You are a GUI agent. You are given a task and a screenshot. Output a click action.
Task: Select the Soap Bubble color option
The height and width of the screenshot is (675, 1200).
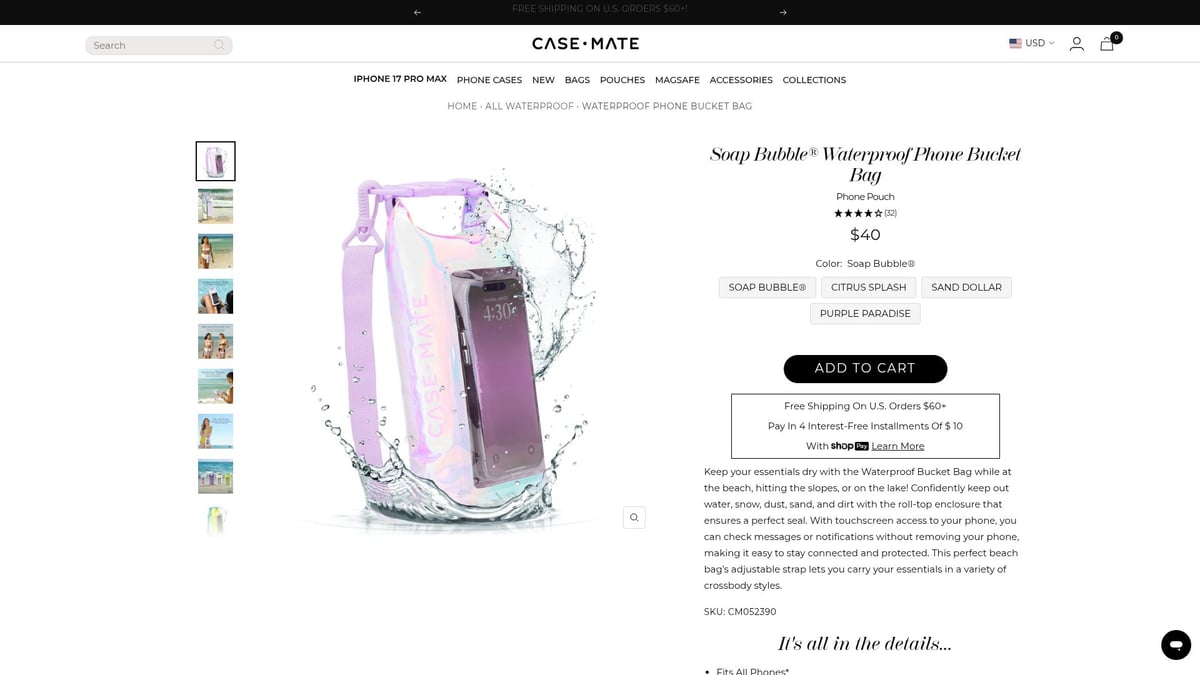coord(767,287)
